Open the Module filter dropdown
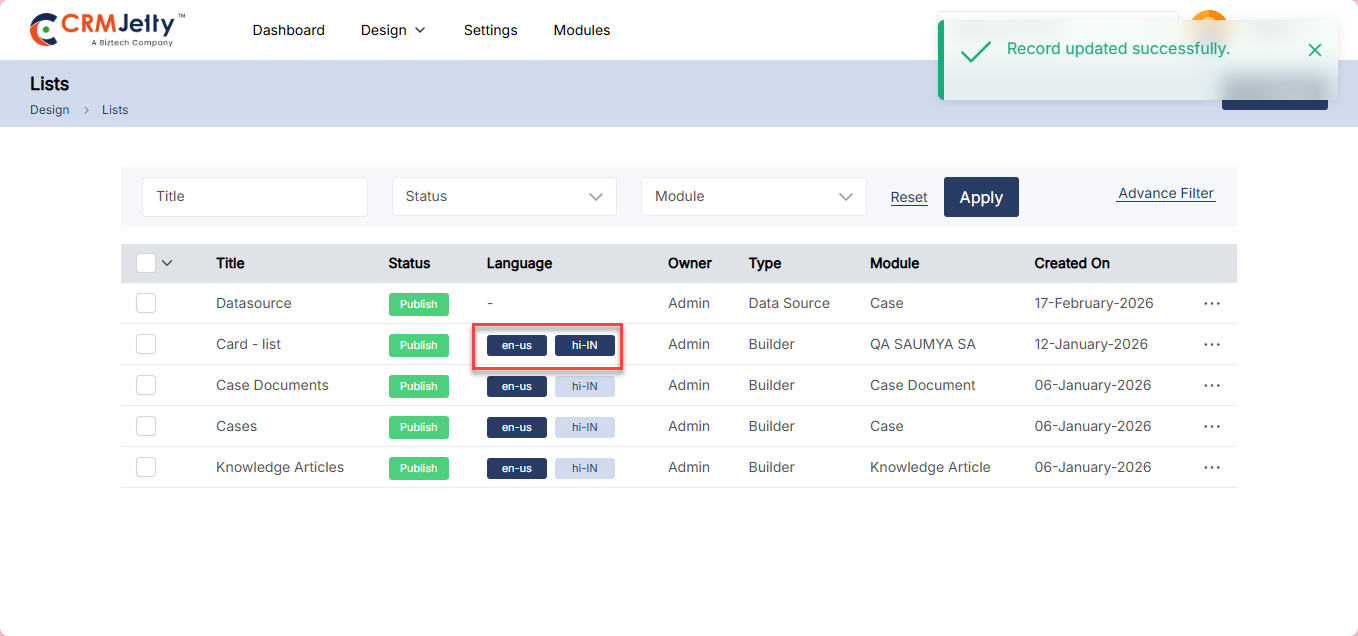 [x=753, y=197]
